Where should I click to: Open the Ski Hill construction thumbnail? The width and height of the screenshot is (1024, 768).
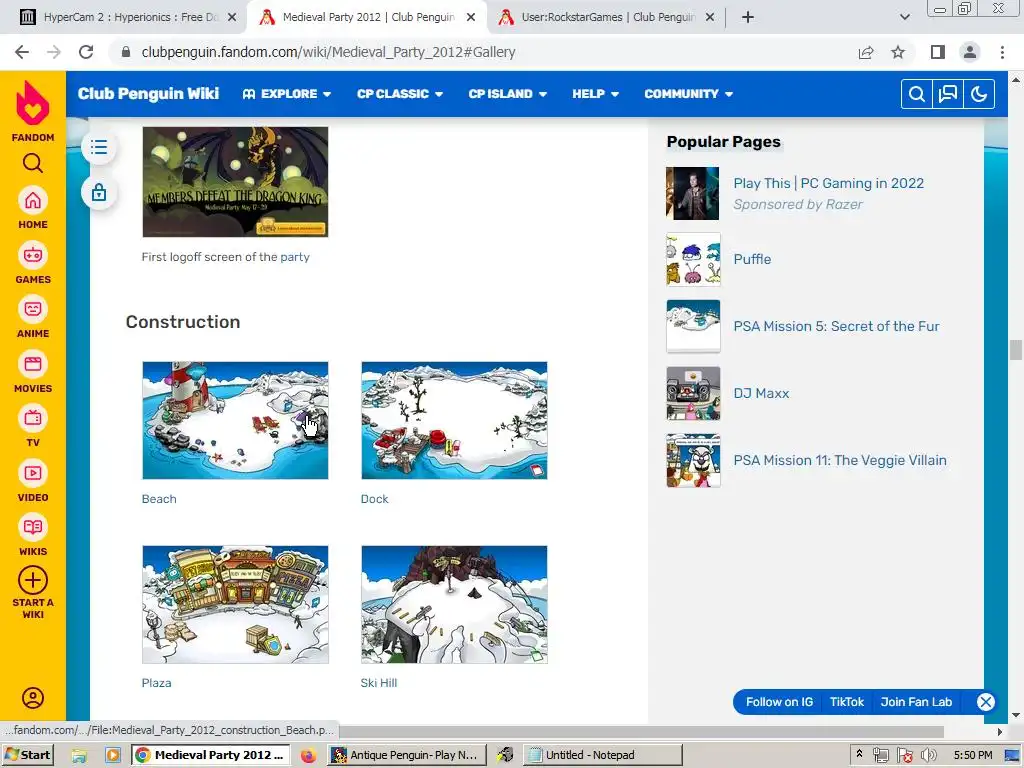(454, 605)
